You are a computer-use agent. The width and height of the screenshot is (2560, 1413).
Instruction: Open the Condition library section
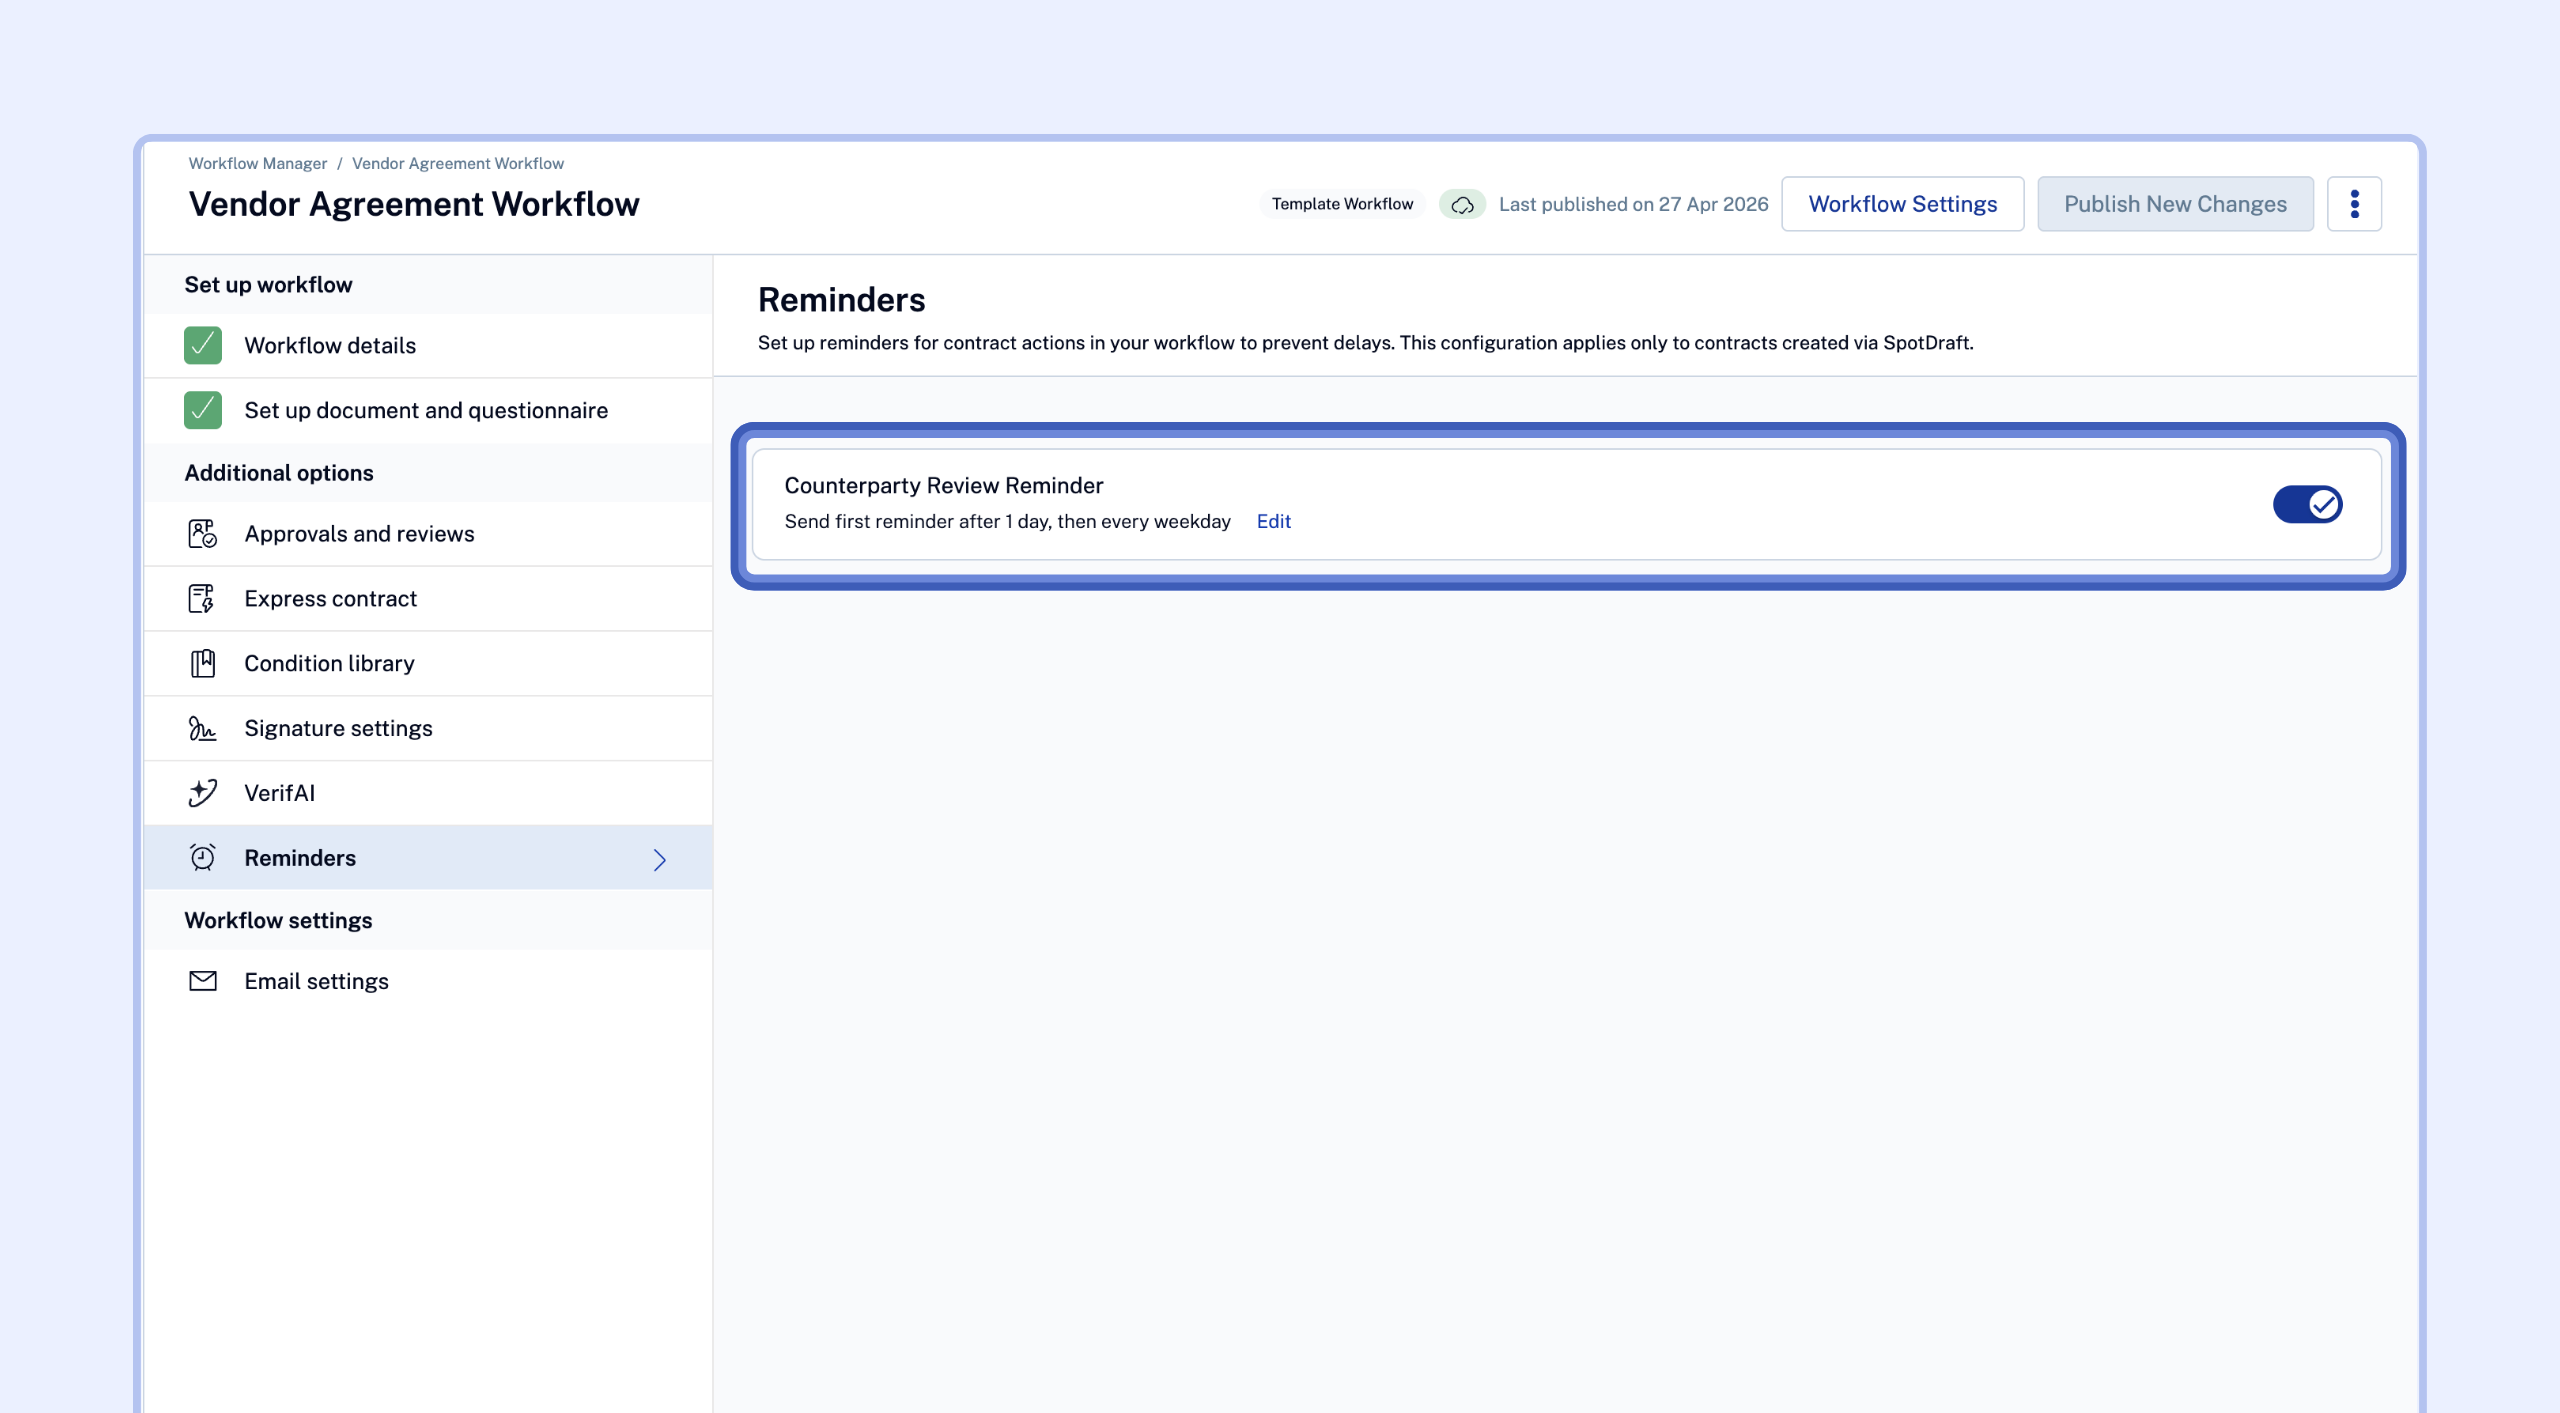329,664
